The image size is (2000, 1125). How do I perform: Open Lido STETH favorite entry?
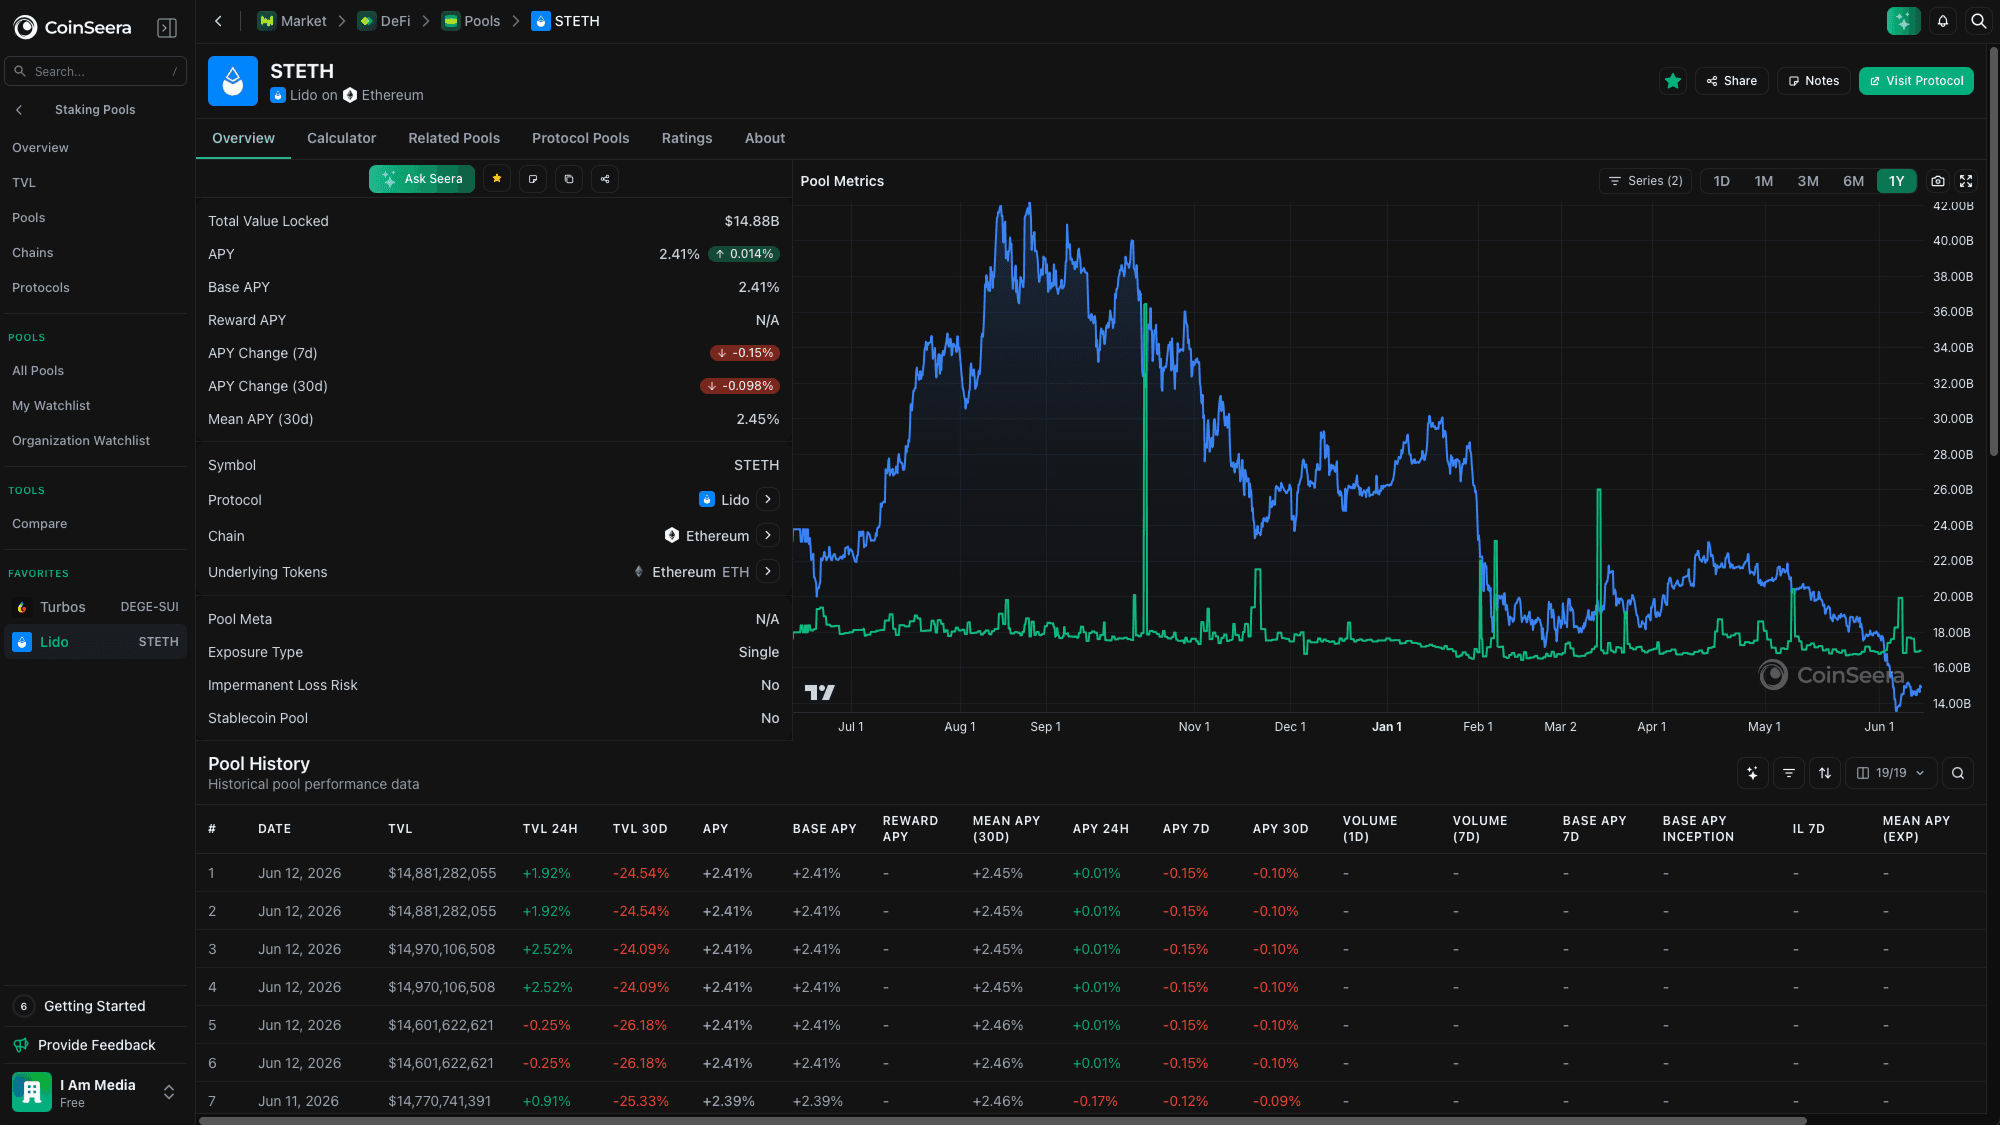click(x=96, y=642)
